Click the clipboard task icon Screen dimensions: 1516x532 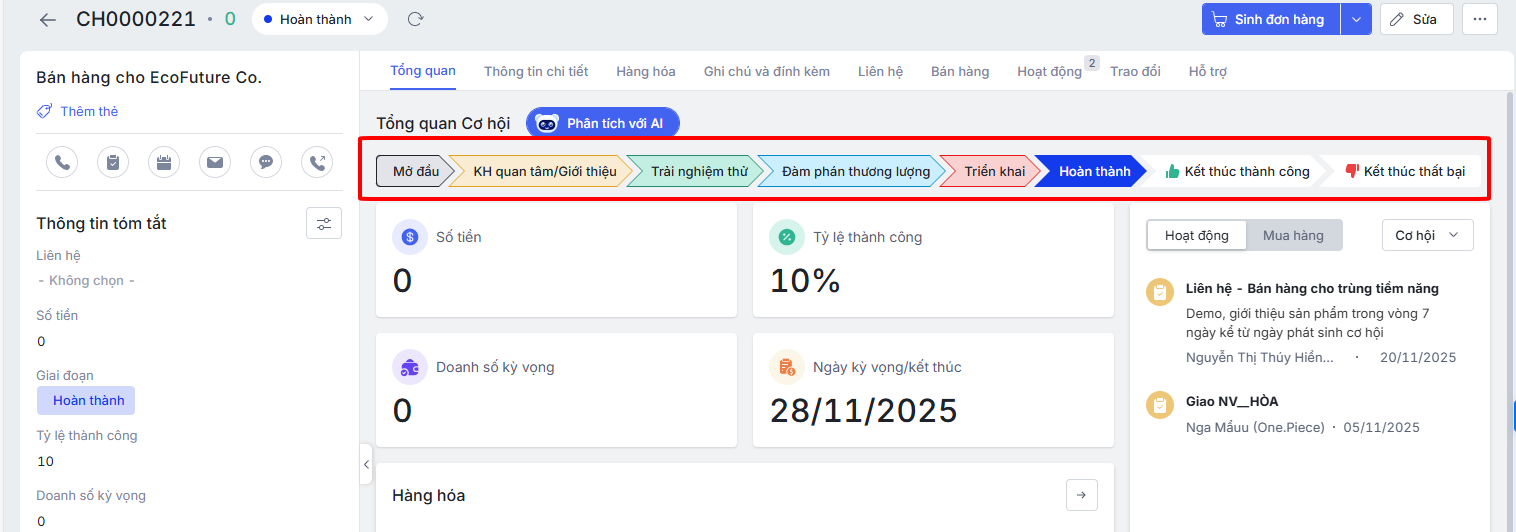point(113,161)
